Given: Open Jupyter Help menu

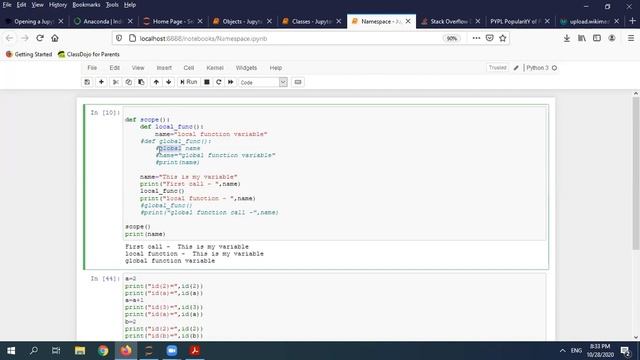Looking at the screenshot, I should (x=276, y=68).
